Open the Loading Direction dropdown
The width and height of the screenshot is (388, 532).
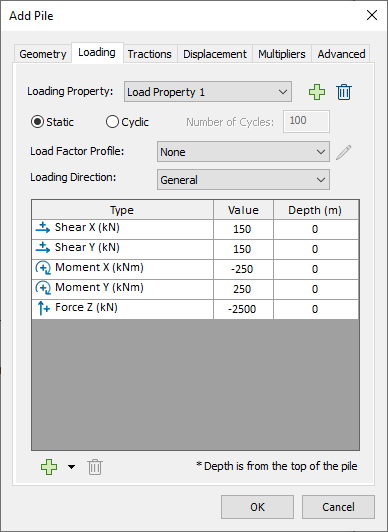(243, 179)
